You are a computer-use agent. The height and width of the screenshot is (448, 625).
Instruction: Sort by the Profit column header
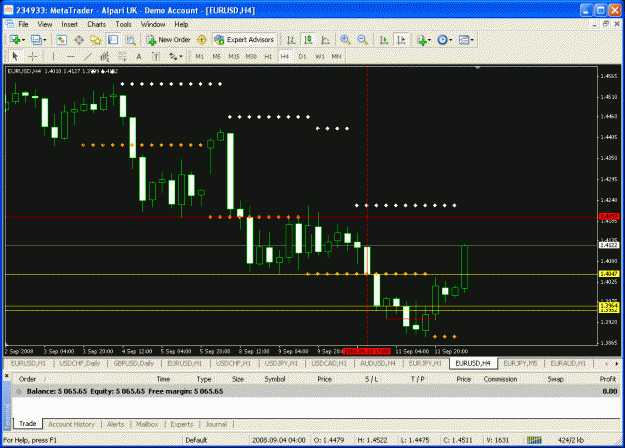(x=608, y=379)
